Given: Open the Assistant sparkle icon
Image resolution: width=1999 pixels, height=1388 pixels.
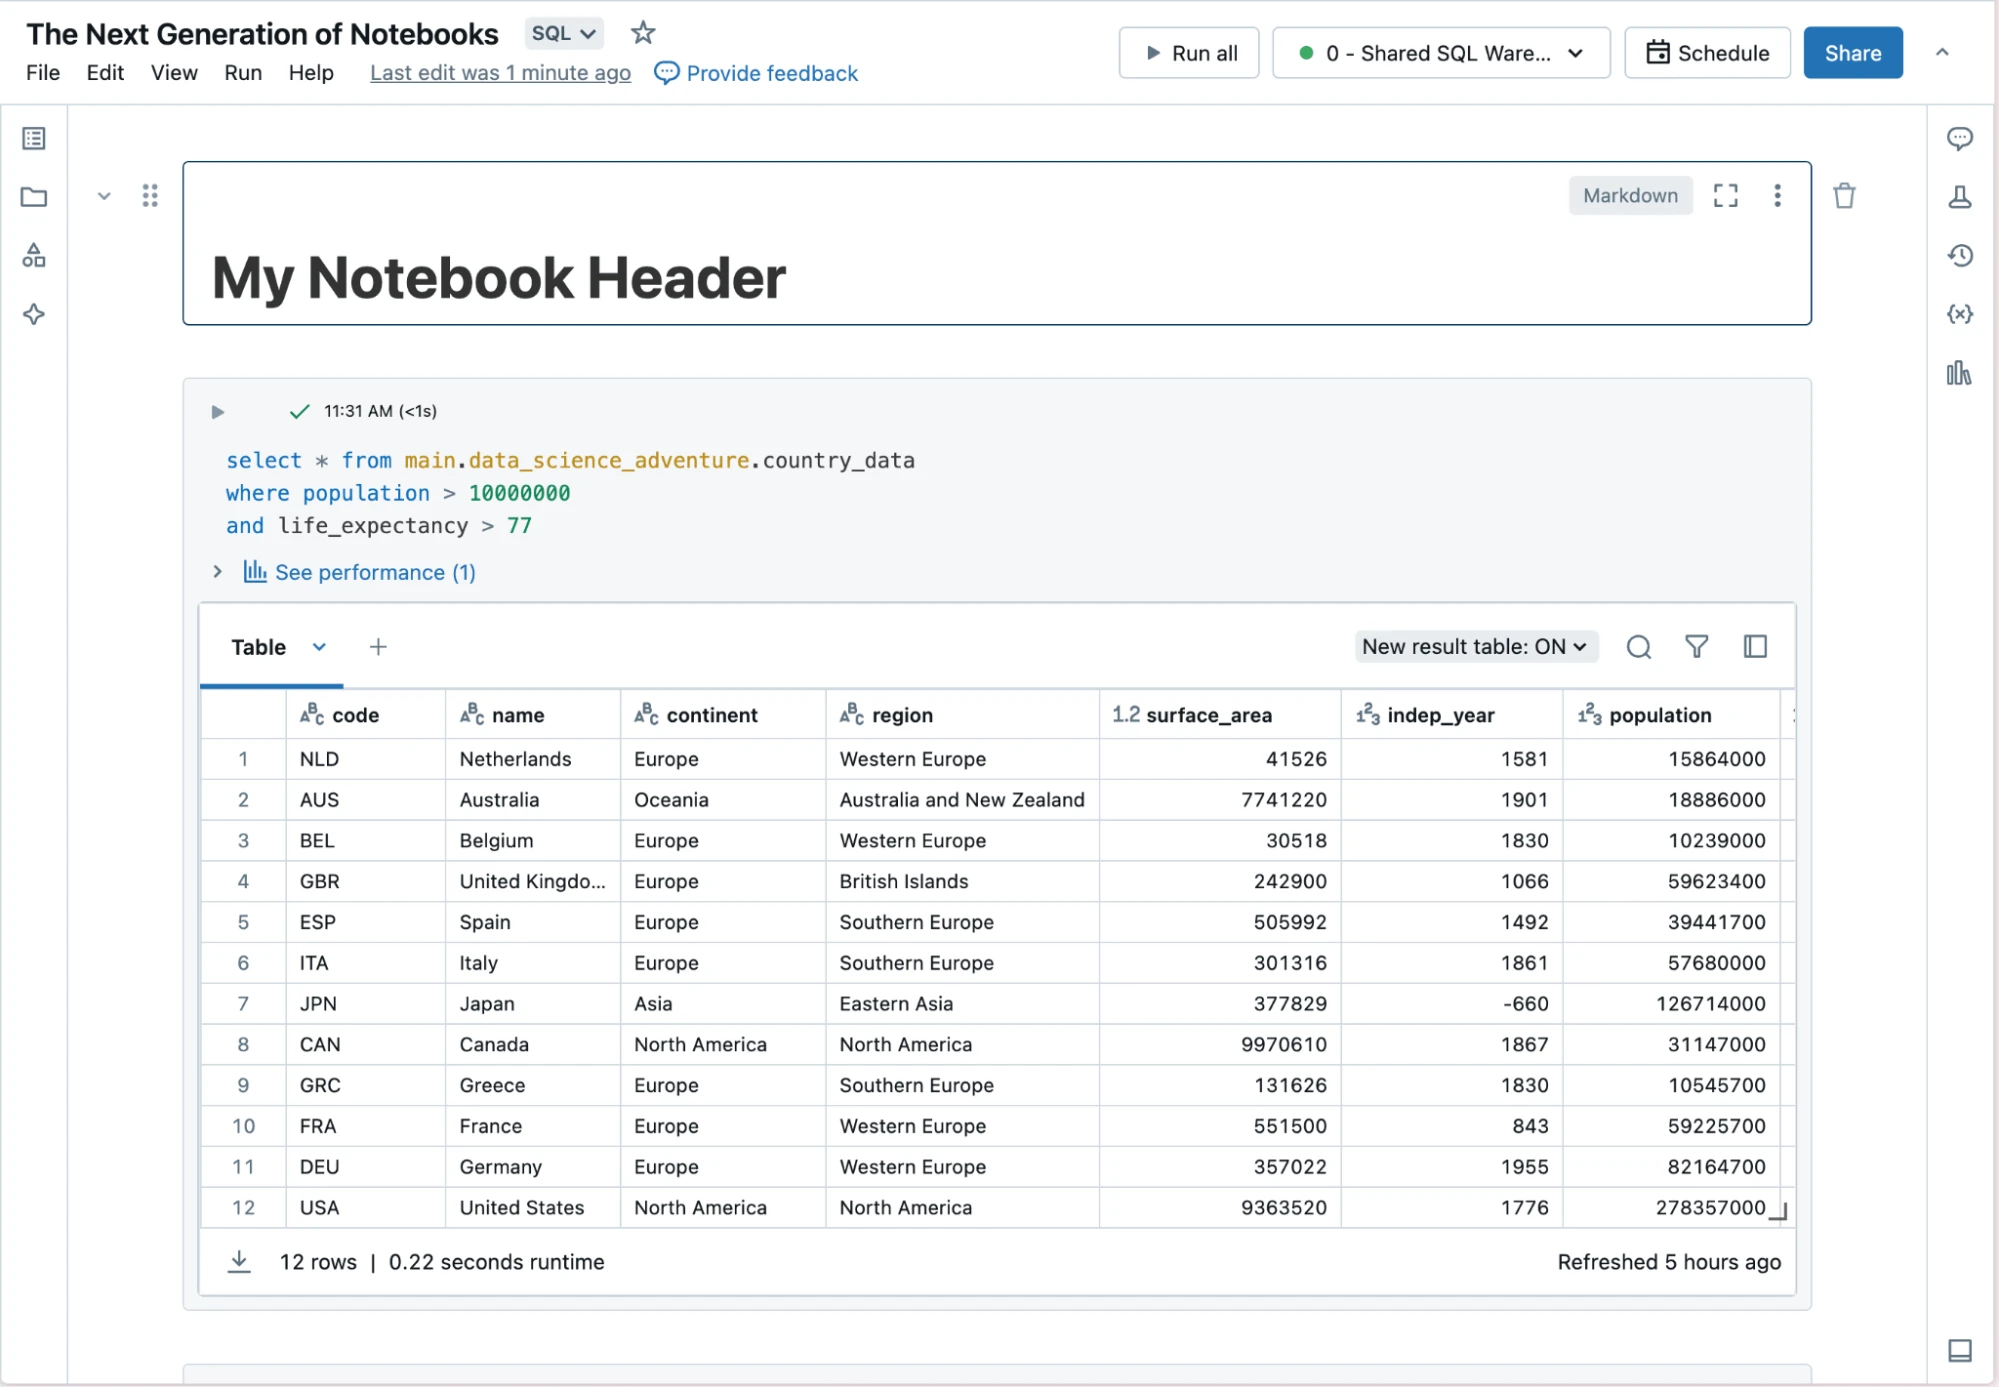Looking at the screenshot, I should (34, 314).
